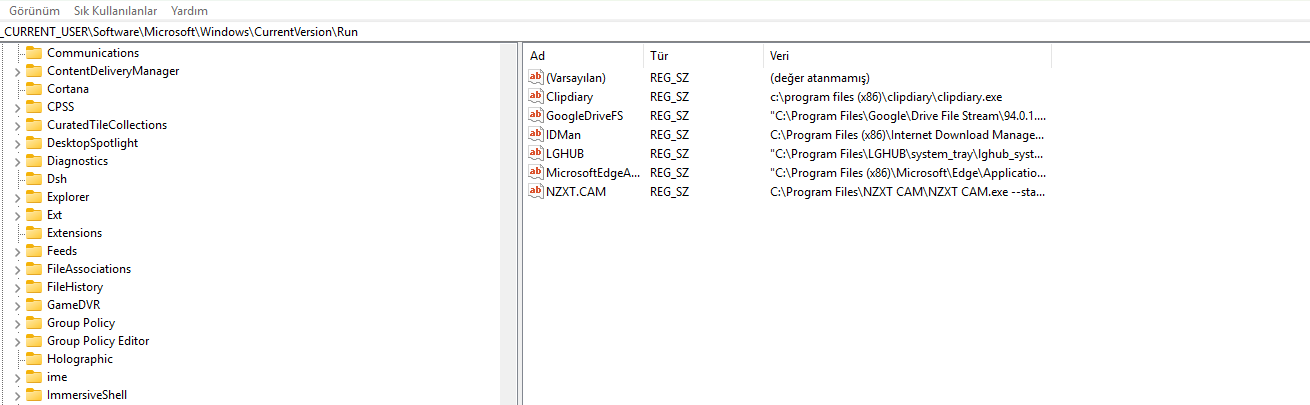Select the Ext folder icon
Viewport: 1310px width, 405px height.
(x=33, y=215)
